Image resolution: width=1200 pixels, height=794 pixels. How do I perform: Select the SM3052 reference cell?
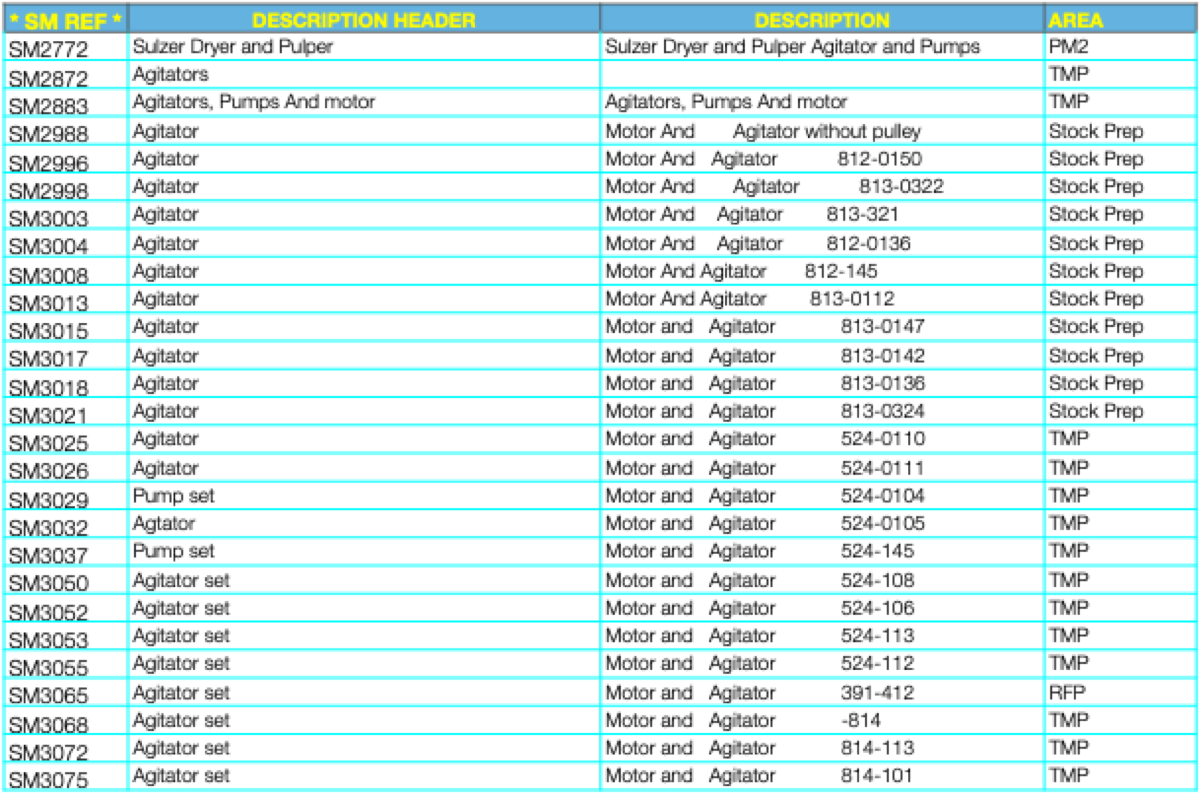click(x=66, y=610)
